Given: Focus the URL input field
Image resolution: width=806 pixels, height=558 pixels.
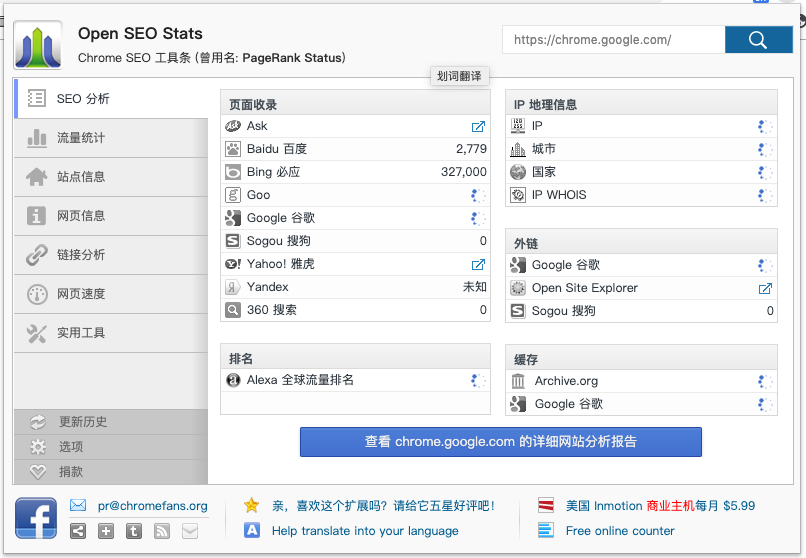Looking at the screenshot, I should pyautogui.click(x=614, y=40).
